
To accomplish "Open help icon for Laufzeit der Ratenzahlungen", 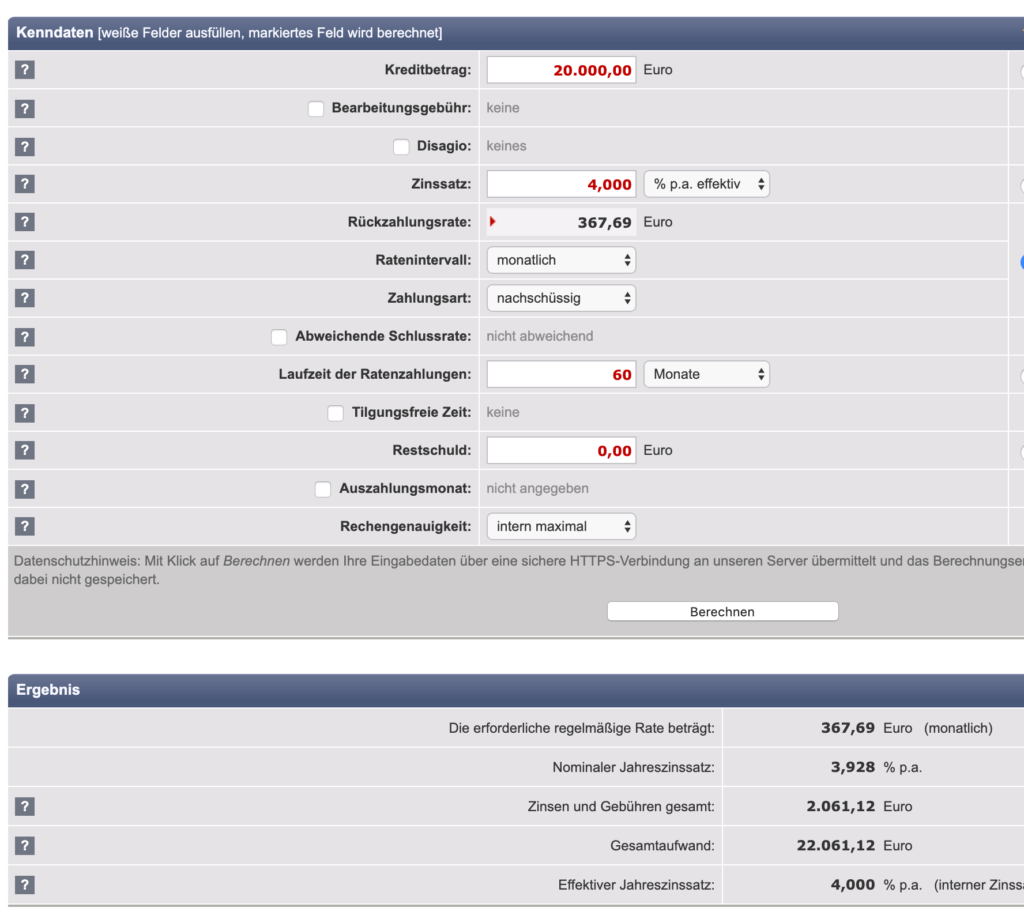I will [25, 374].
